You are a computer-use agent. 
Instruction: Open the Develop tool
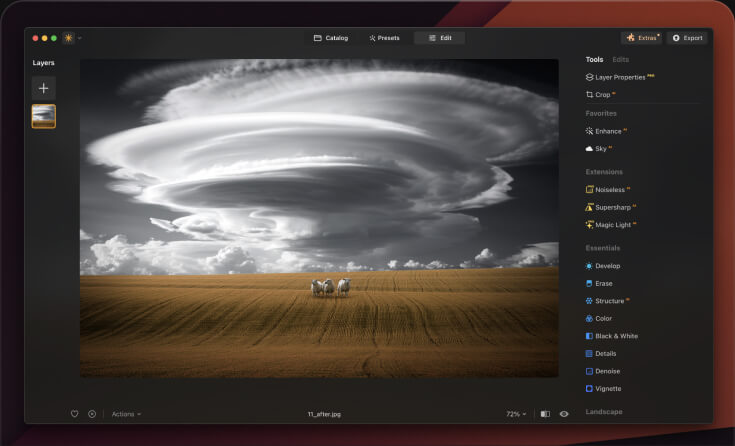click(603, 266)
